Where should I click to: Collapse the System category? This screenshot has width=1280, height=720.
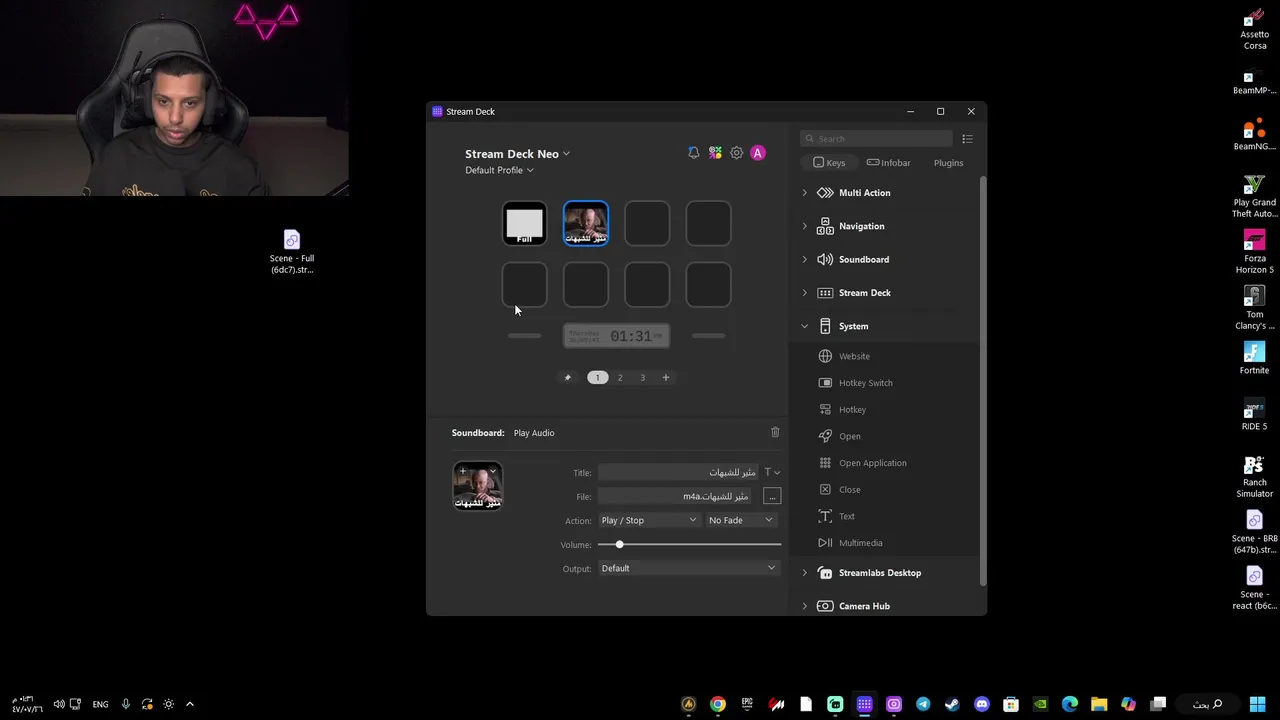tap(805, 326)
